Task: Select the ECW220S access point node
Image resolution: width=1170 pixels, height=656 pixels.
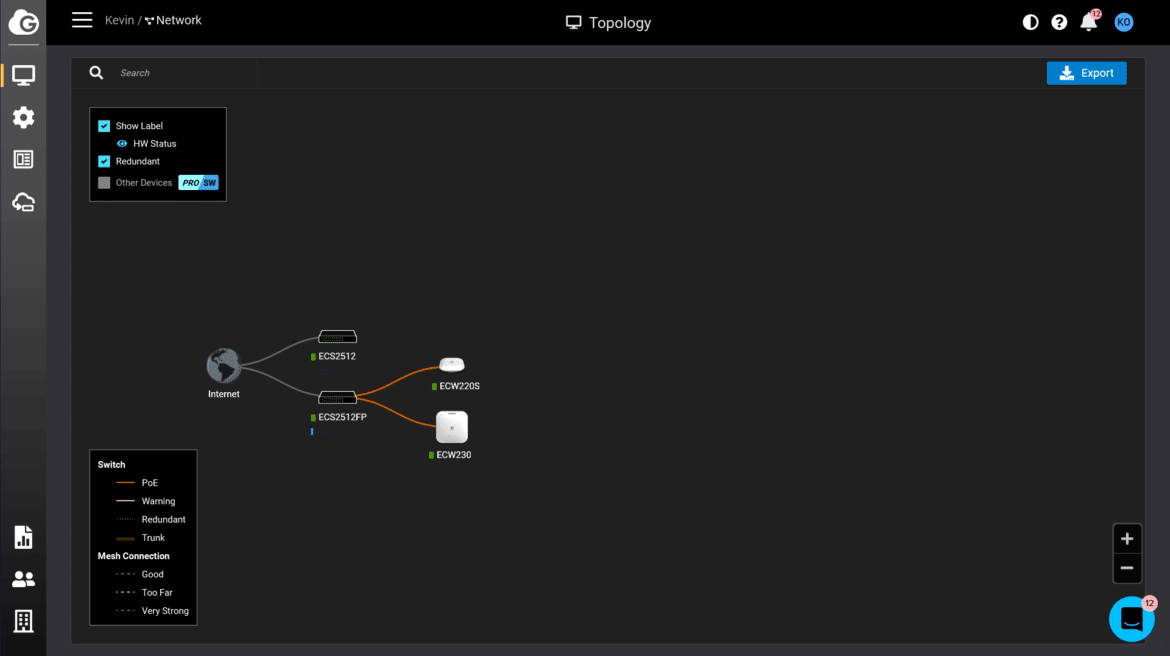Action: coord(451,364)
